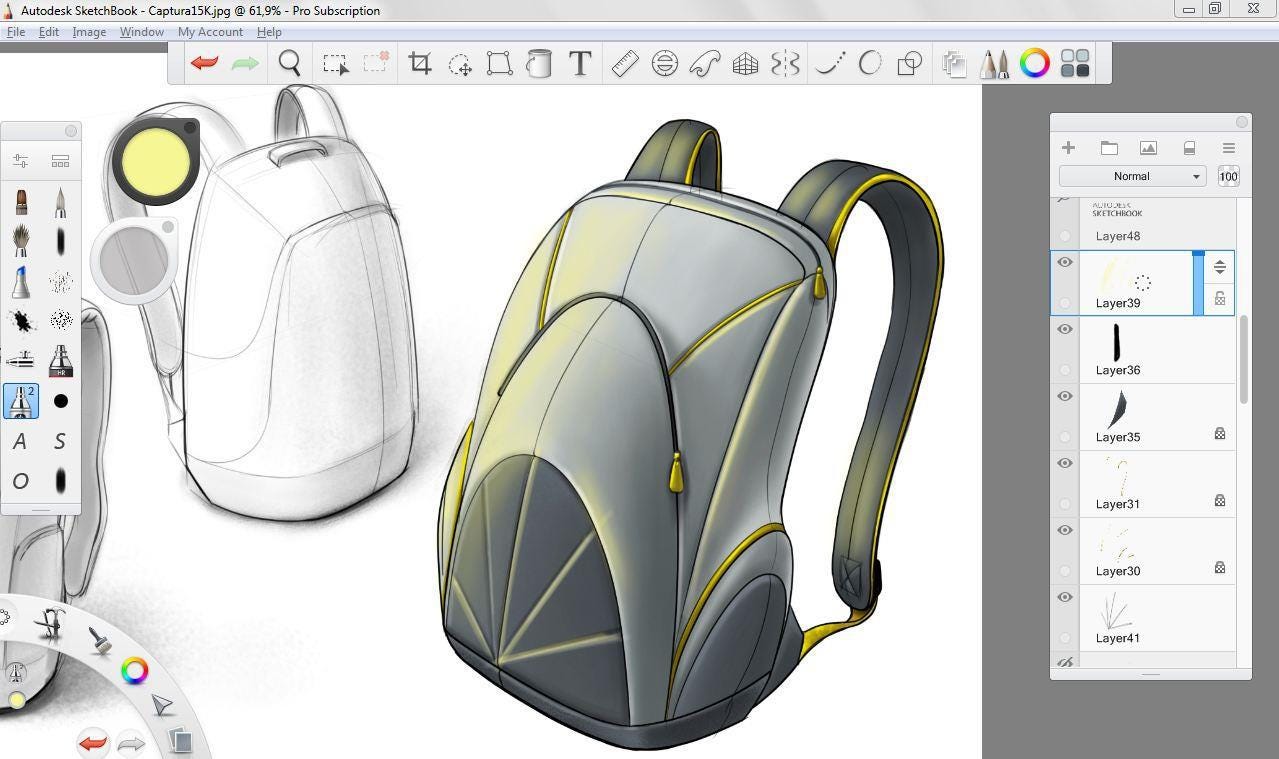This screenshot has width=1279, height=759.
Task: Open the Perspective Guides tool
Action: coord(745,64)
